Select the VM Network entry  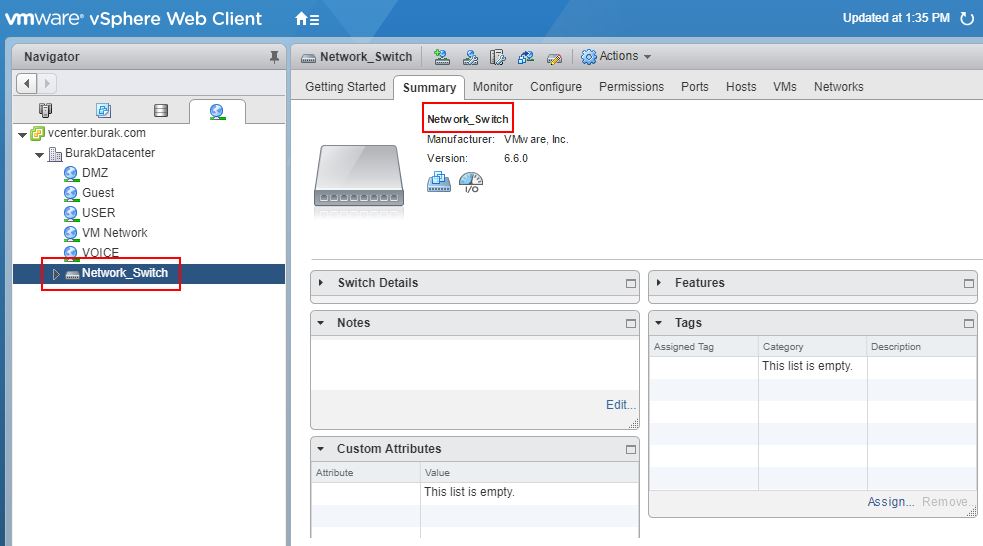point(115,233)
